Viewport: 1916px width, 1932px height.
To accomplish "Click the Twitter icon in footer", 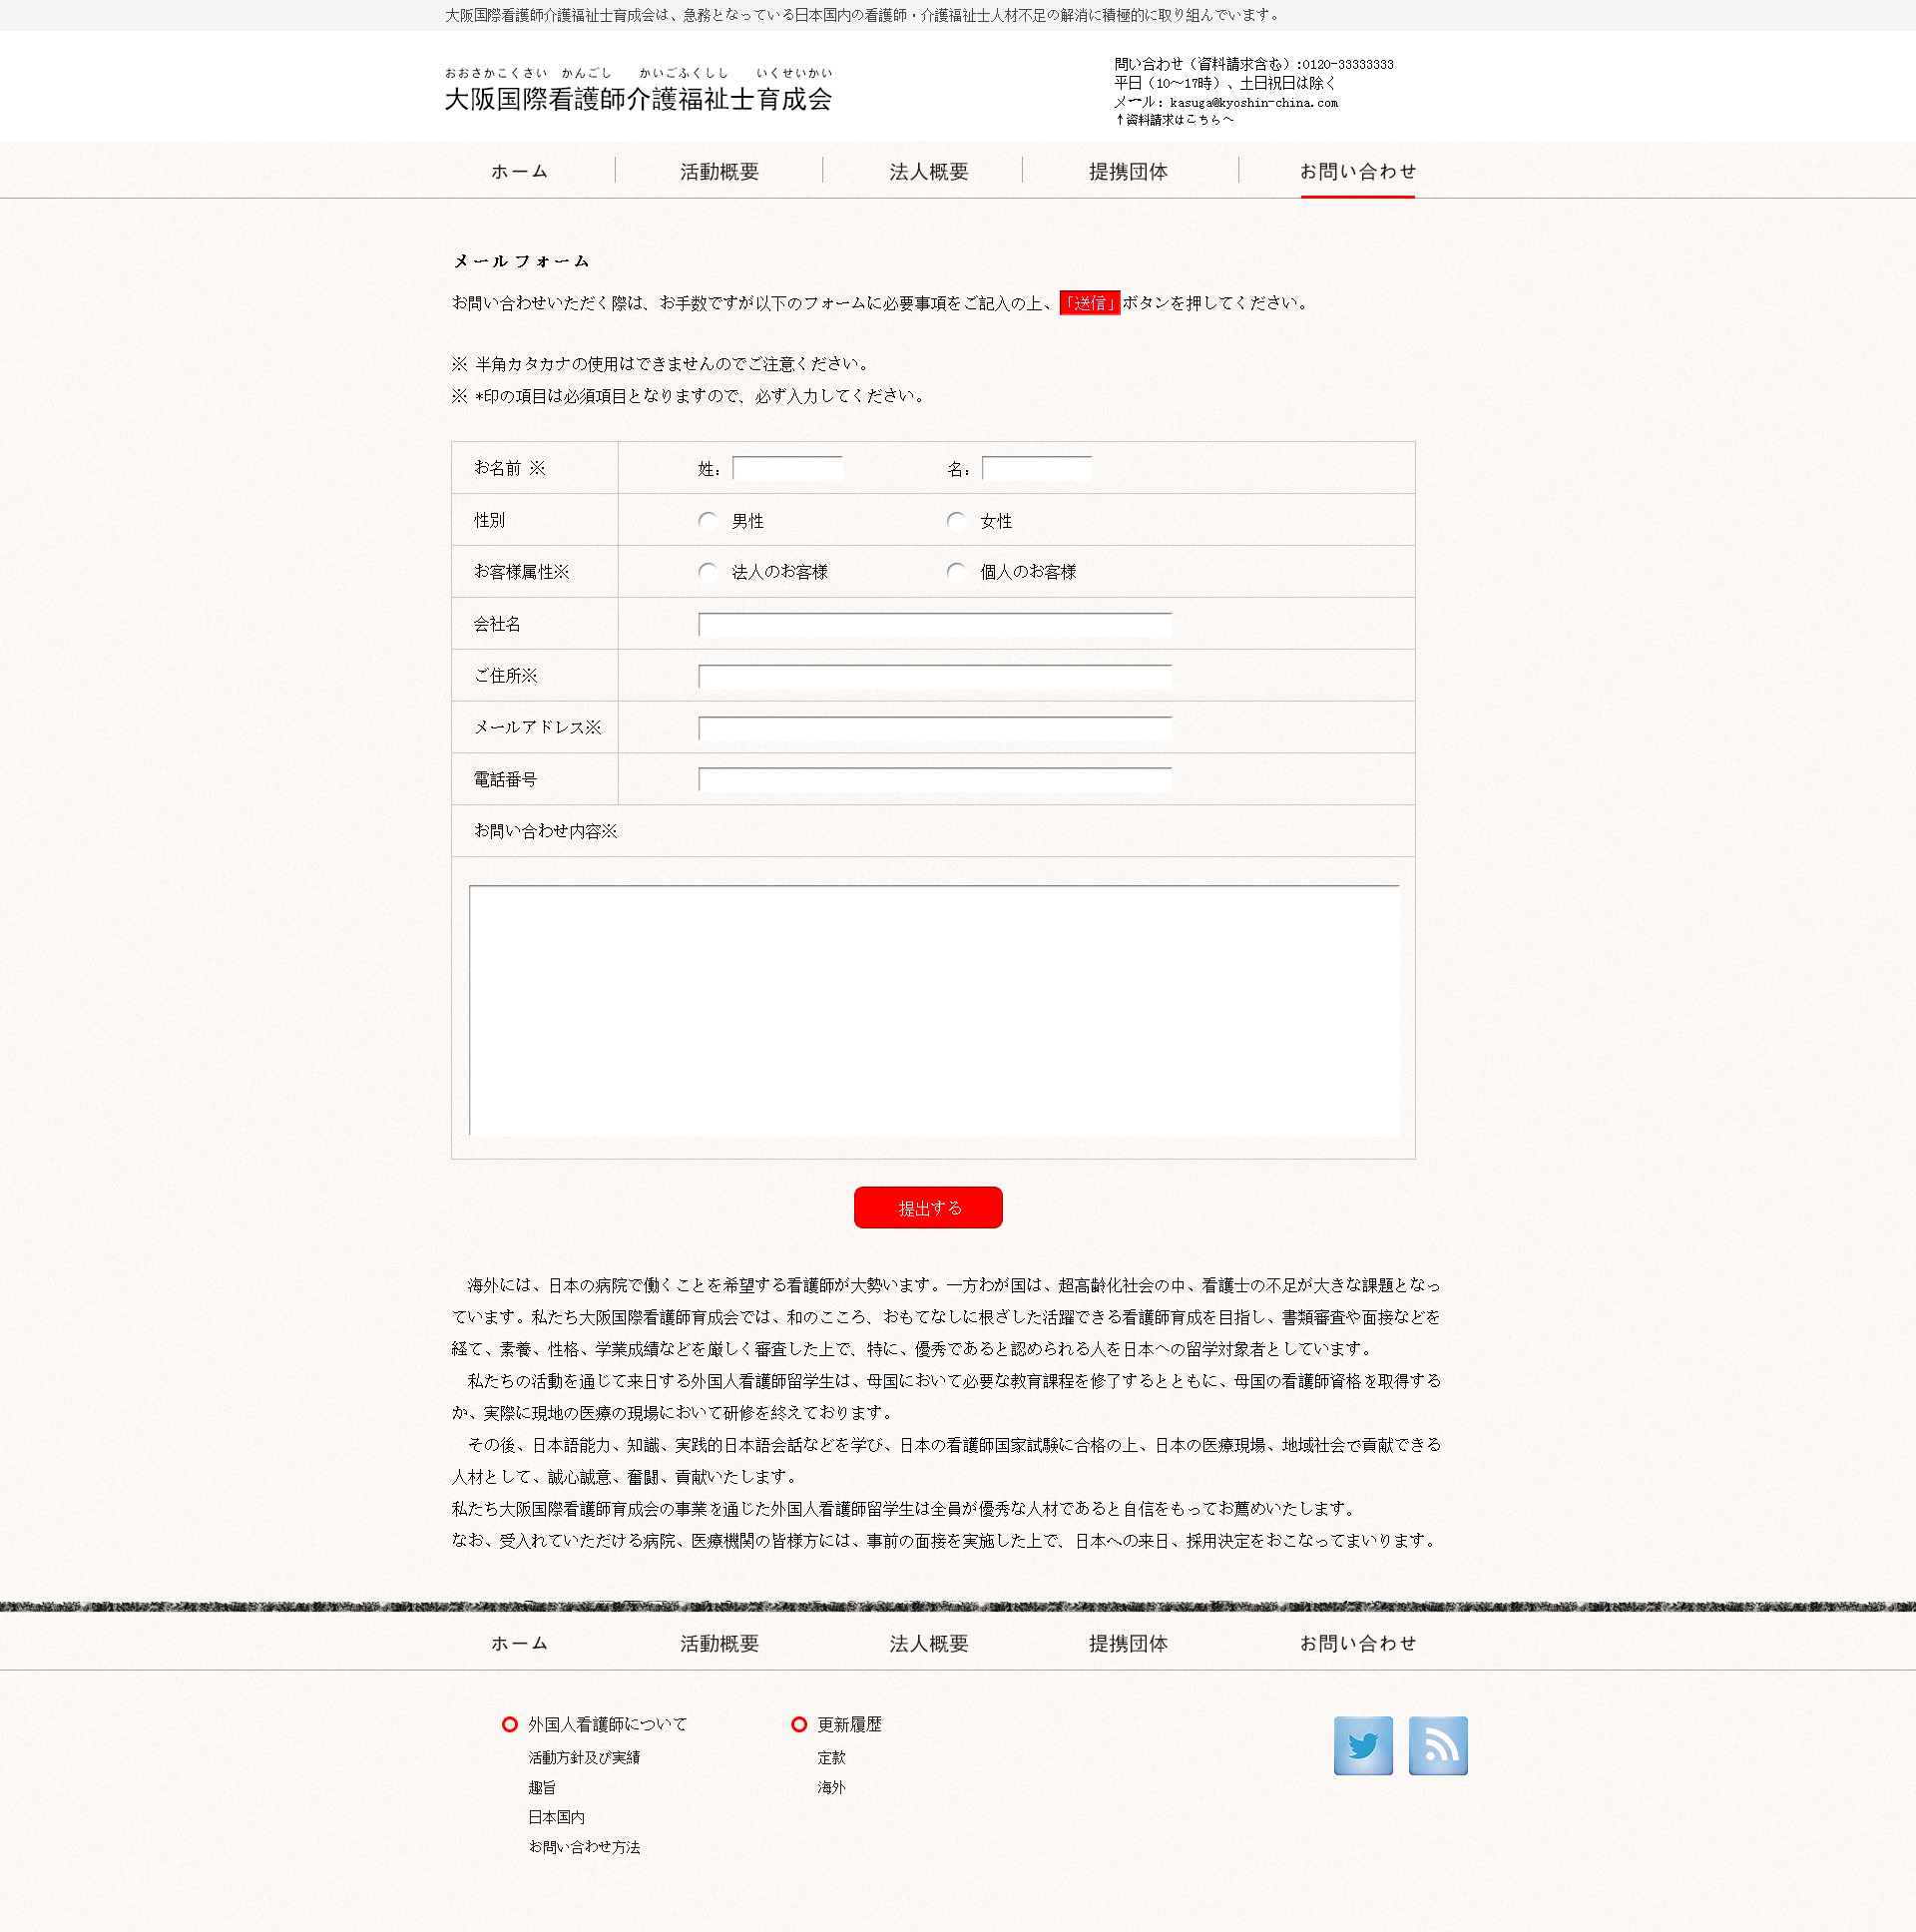I will point(1362,1745).
